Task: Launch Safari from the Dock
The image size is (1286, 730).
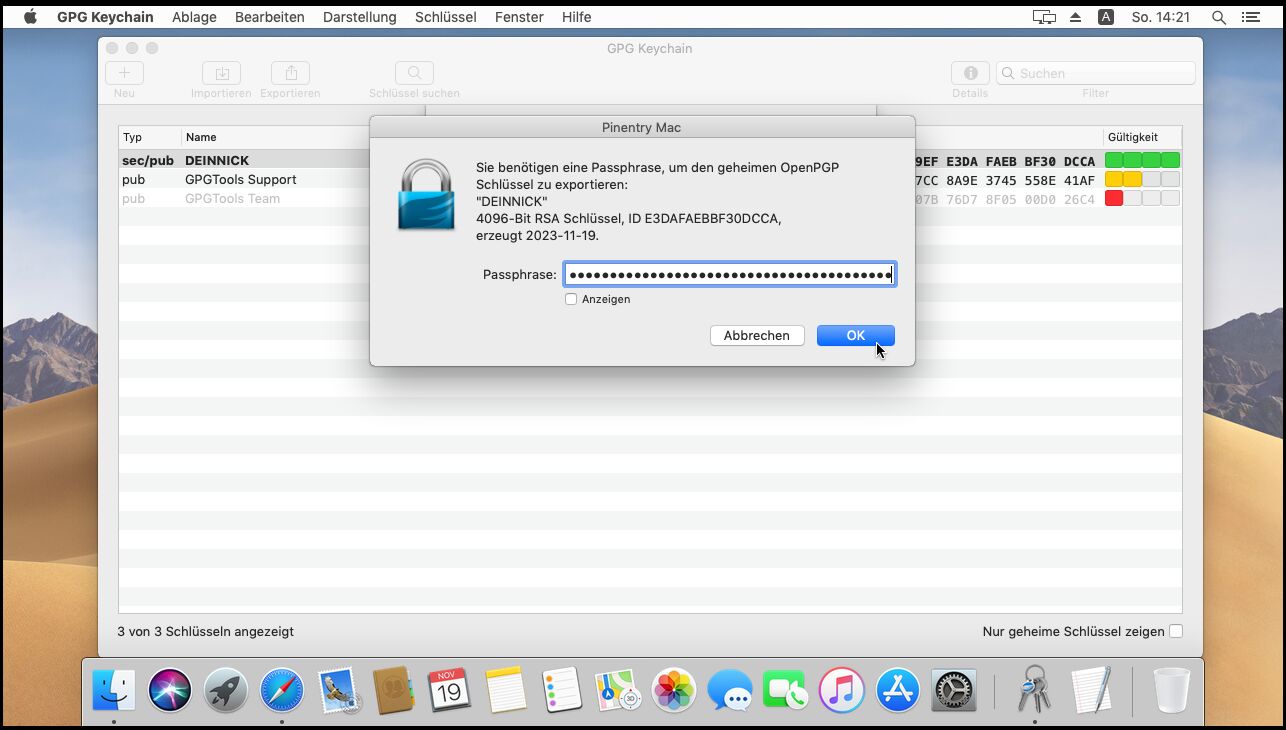Action: pyautogui.click(x=282, y=690)
